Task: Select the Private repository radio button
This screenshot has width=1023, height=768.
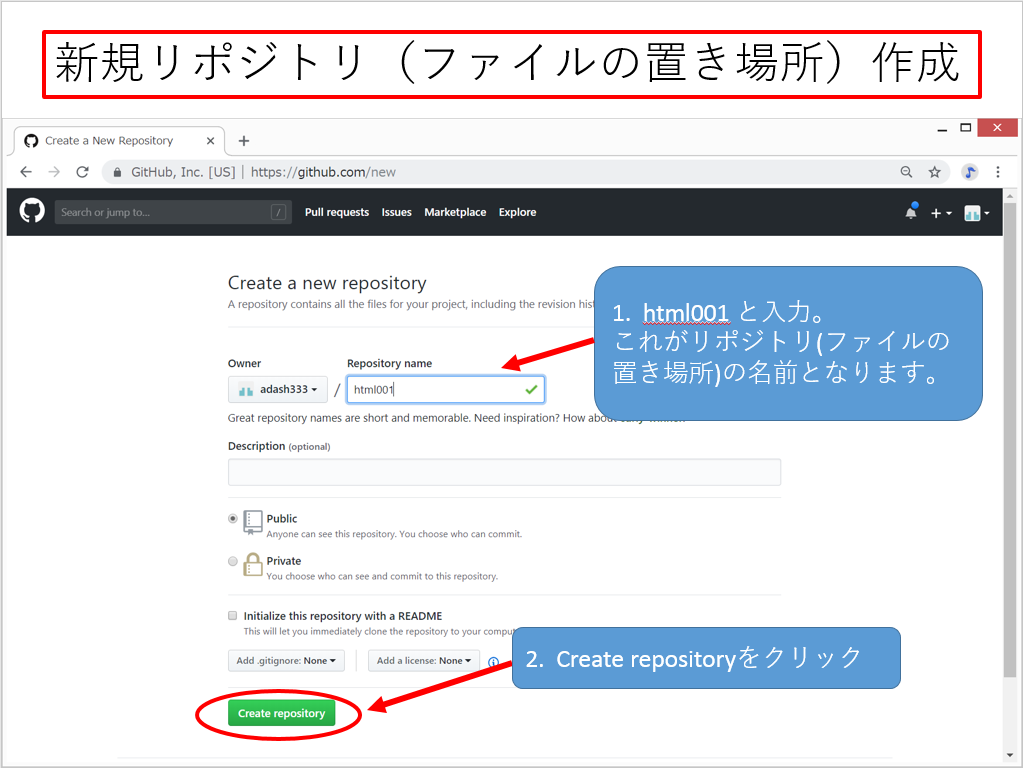Action: point(234,561)
